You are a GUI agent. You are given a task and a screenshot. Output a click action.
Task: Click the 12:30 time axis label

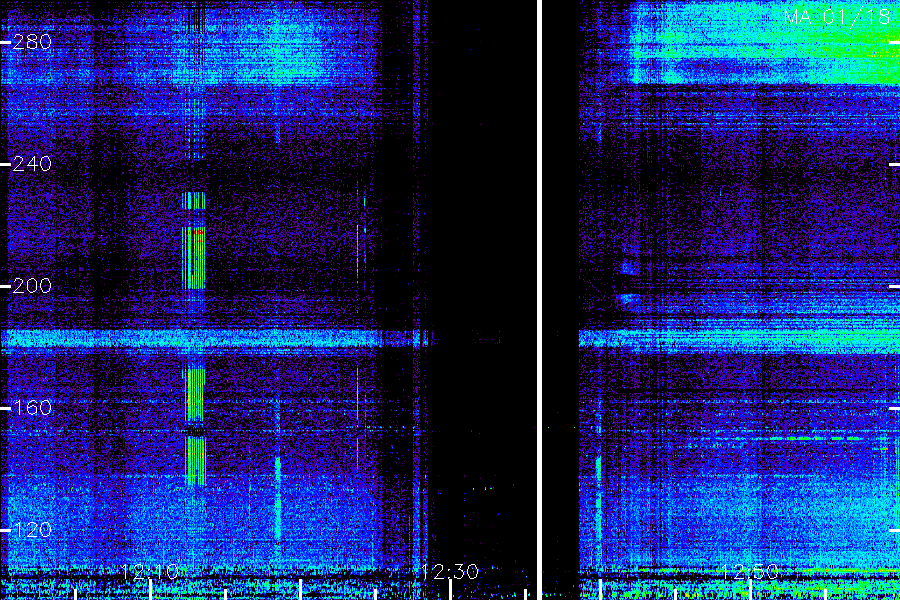(x=450, y=572)
